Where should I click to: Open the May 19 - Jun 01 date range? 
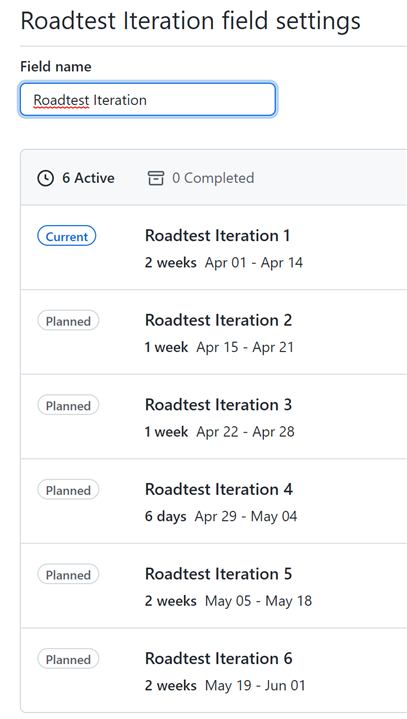point(255,686)
